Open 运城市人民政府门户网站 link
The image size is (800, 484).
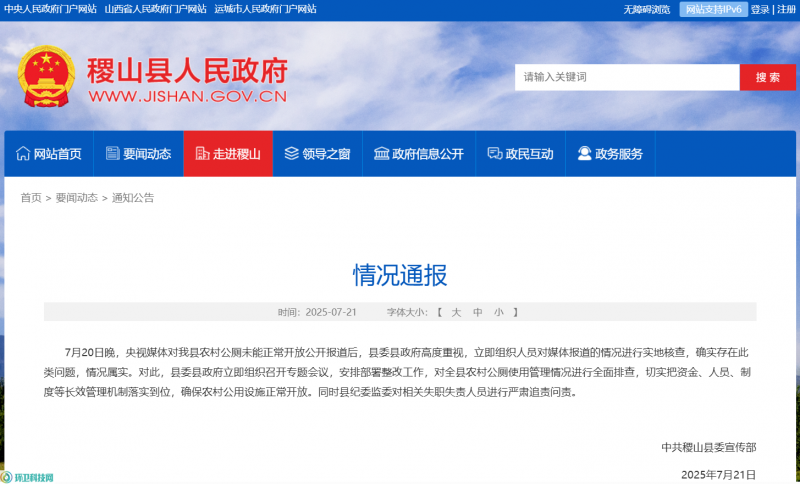click(x=265, y=9)
